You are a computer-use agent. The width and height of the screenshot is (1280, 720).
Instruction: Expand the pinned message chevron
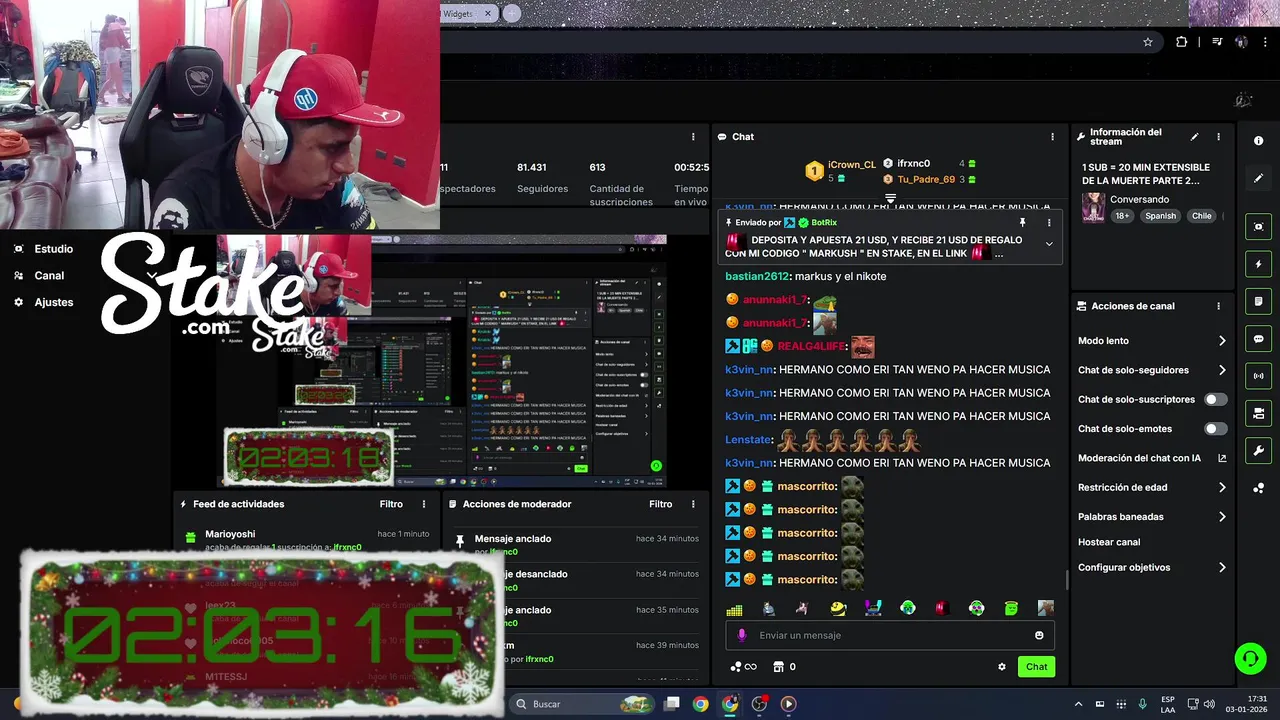click(1049, 244)
